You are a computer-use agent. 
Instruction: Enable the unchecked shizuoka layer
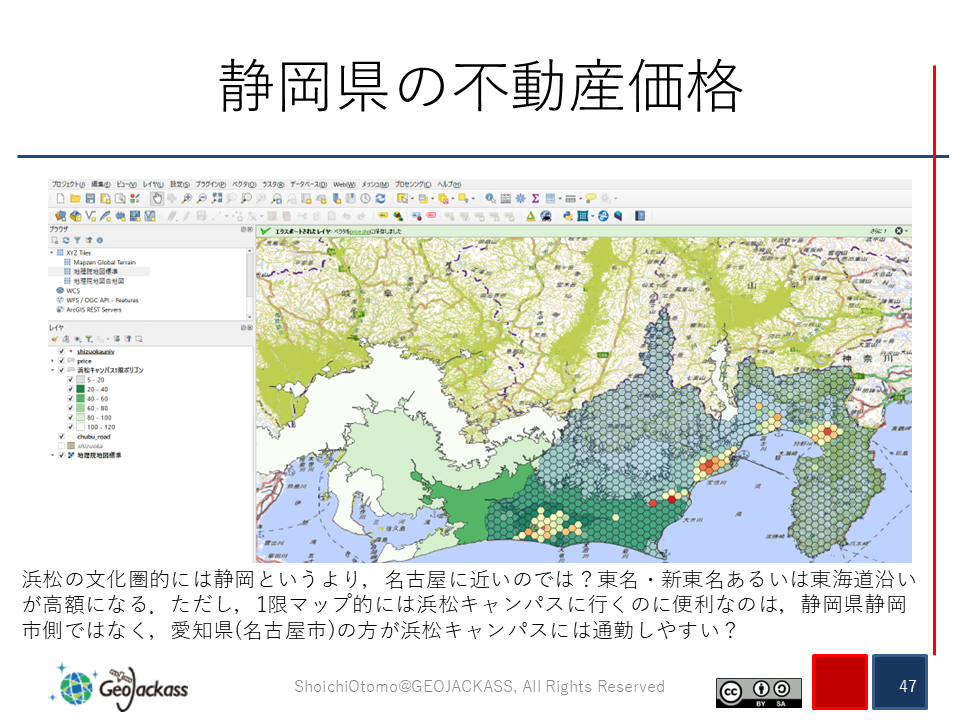point(61,446)
